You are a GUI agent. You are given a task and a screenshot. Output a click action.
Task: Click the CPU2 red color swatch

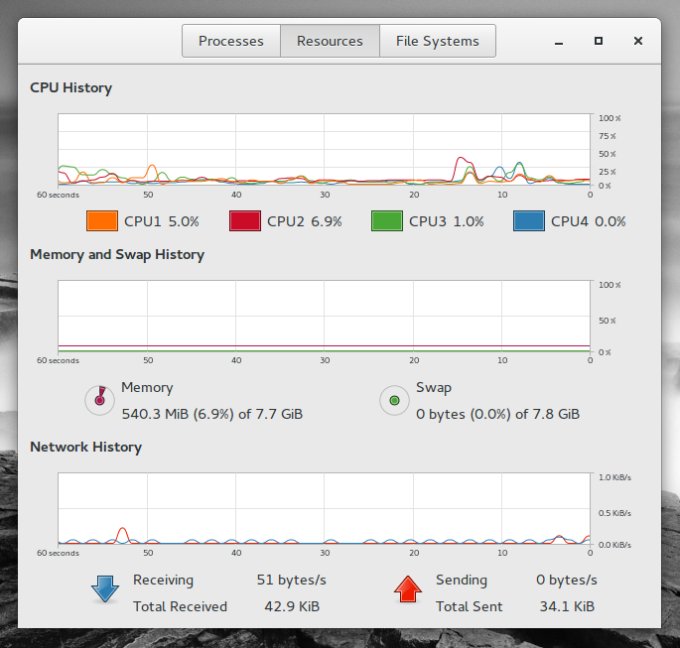click(x=245, y=221)
